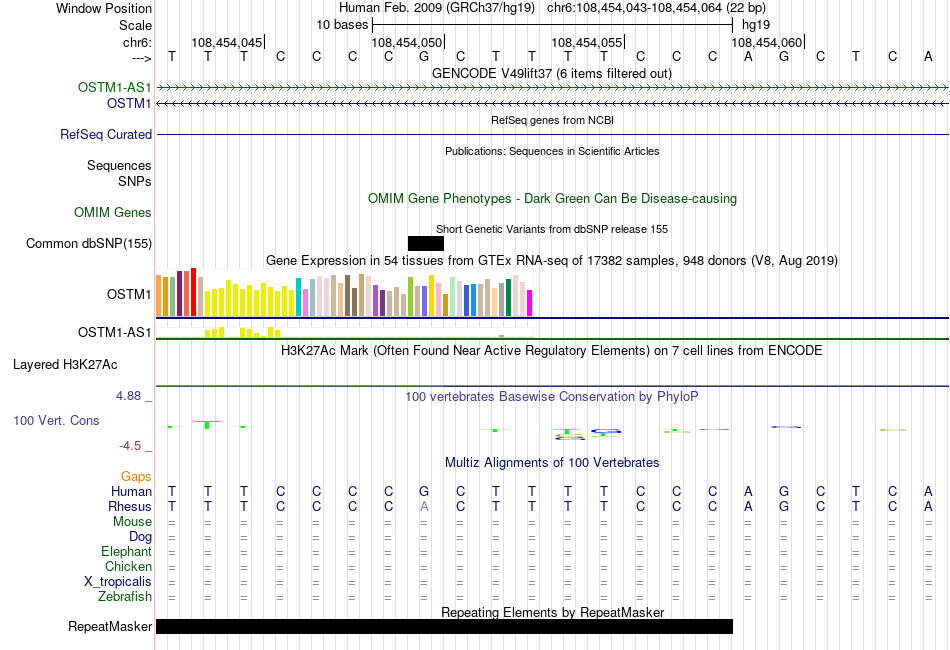Click the cyan bar in OSTM1 chart
The width and height of the screenshot is (950, 650).
point(298,297)
